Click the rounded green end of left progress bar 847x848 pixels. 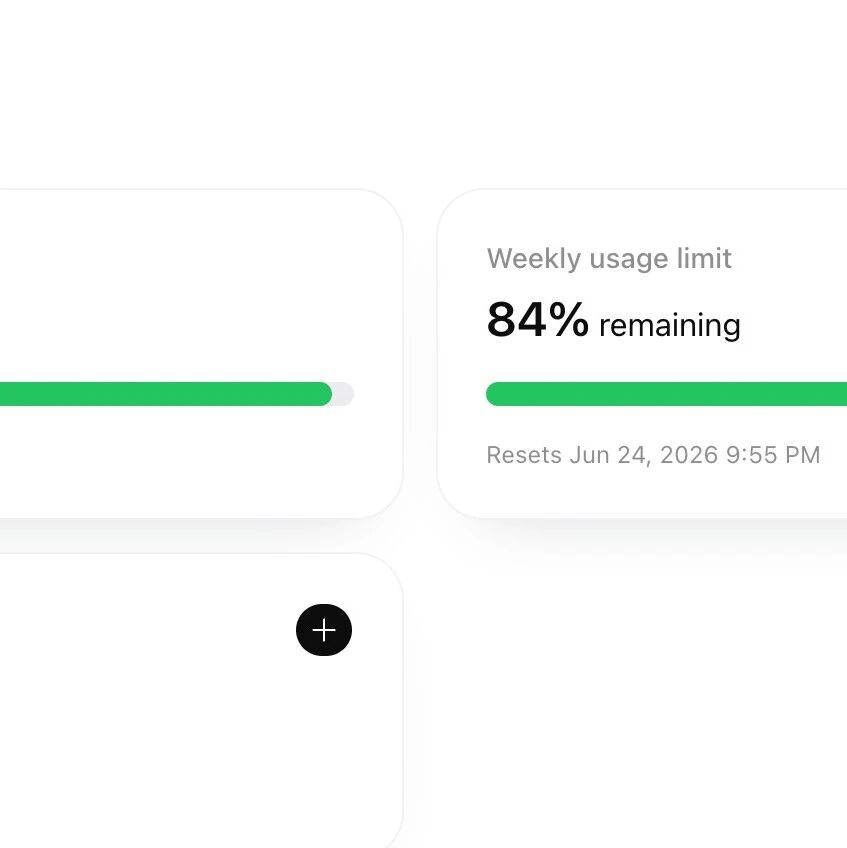[323, 394]
